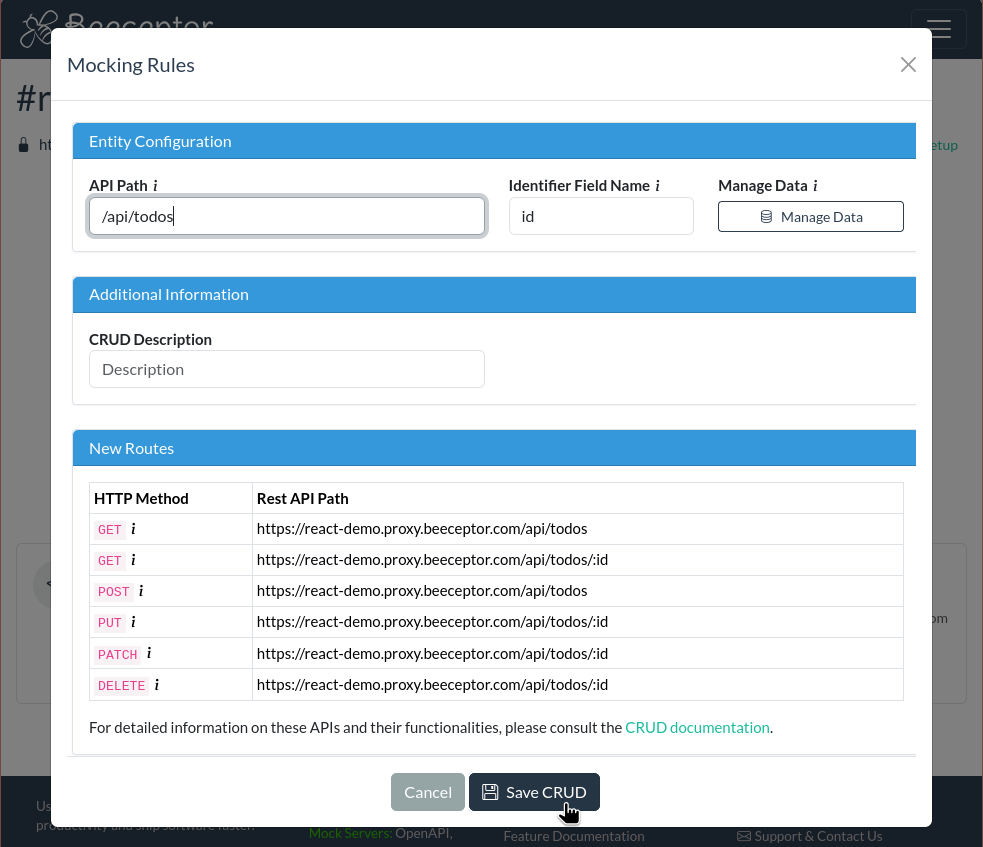Dismiss the modal with the X
Viewport: 983px width, 847px height.
pos(908,64)
